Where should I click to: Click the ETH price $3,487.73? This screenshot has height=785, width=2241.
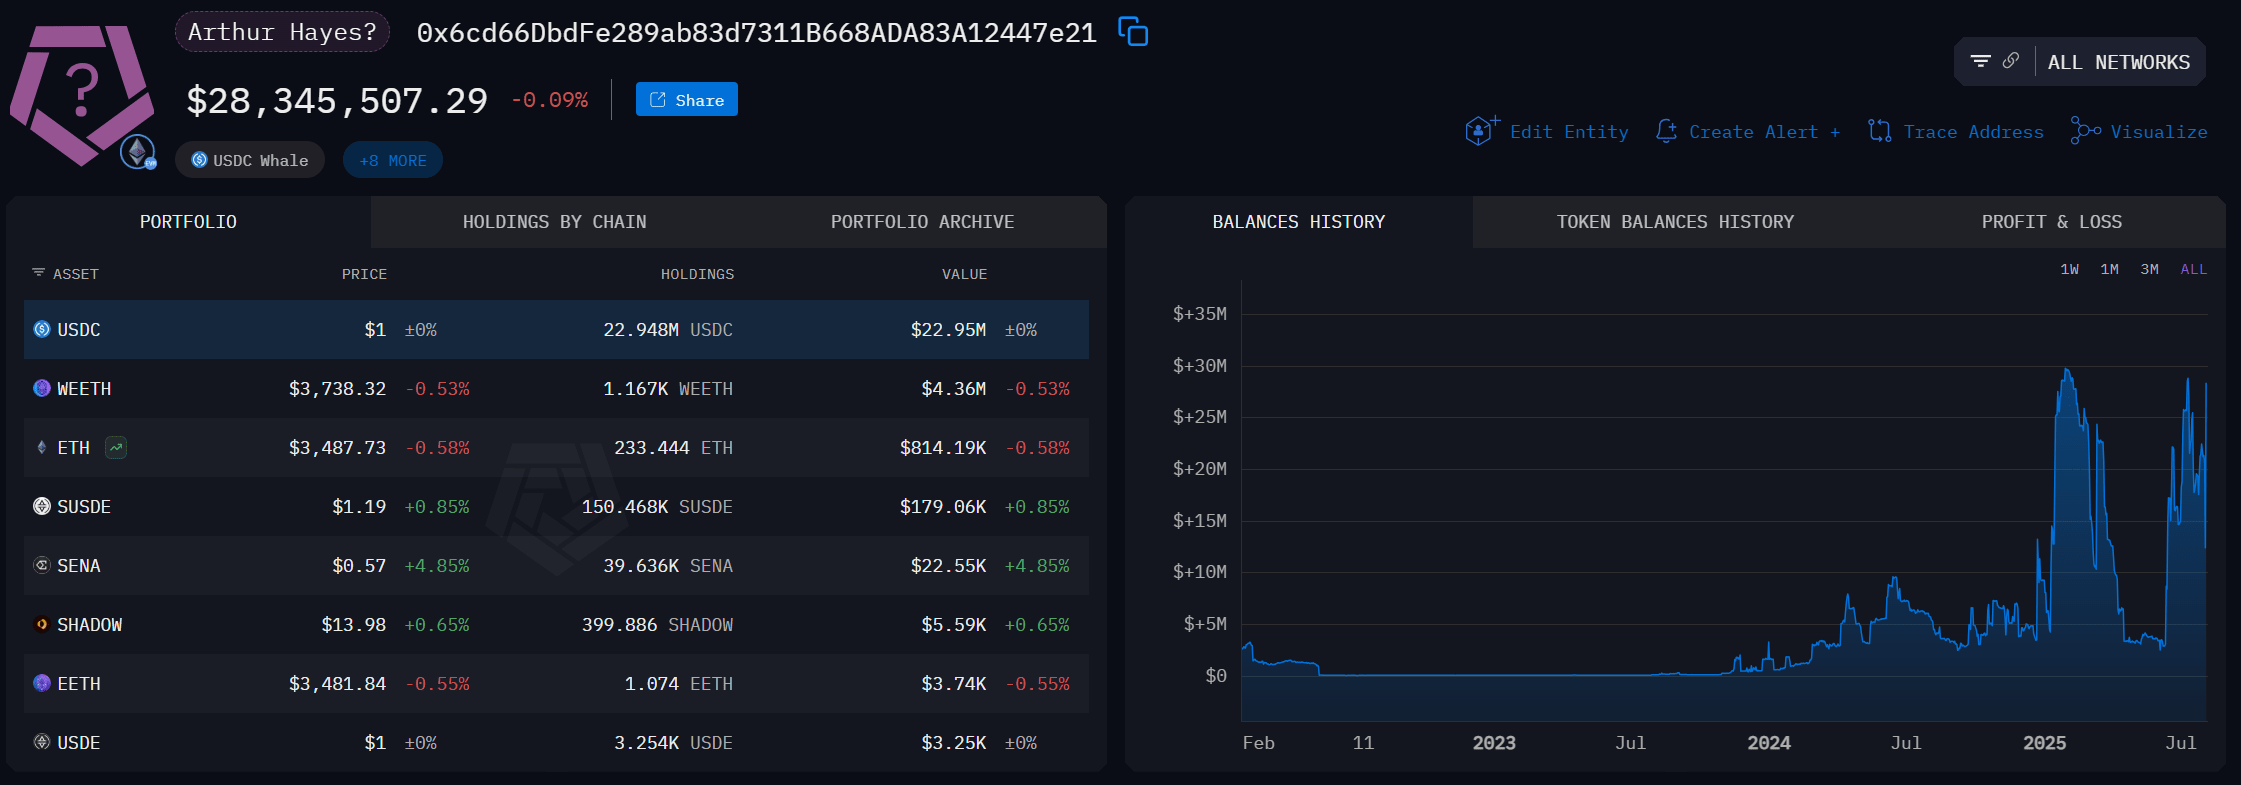pyautogui.click(x=337, y=448)
